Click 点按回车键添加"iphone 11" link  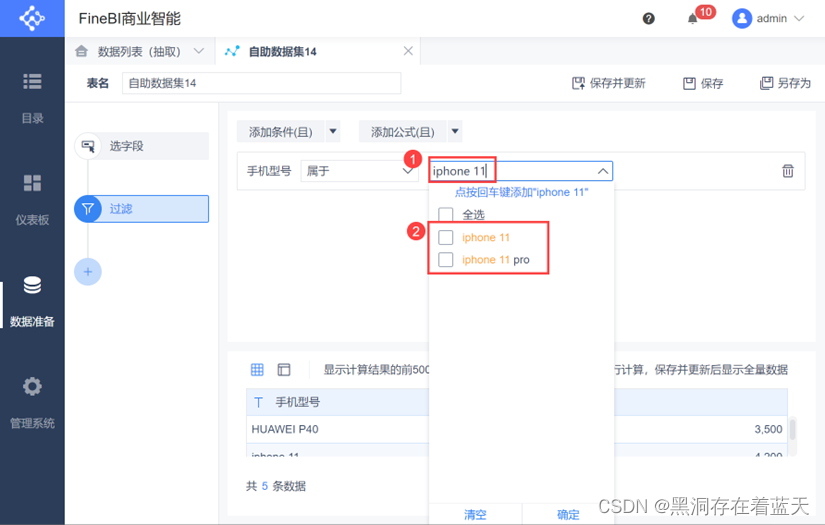point(521,193)
